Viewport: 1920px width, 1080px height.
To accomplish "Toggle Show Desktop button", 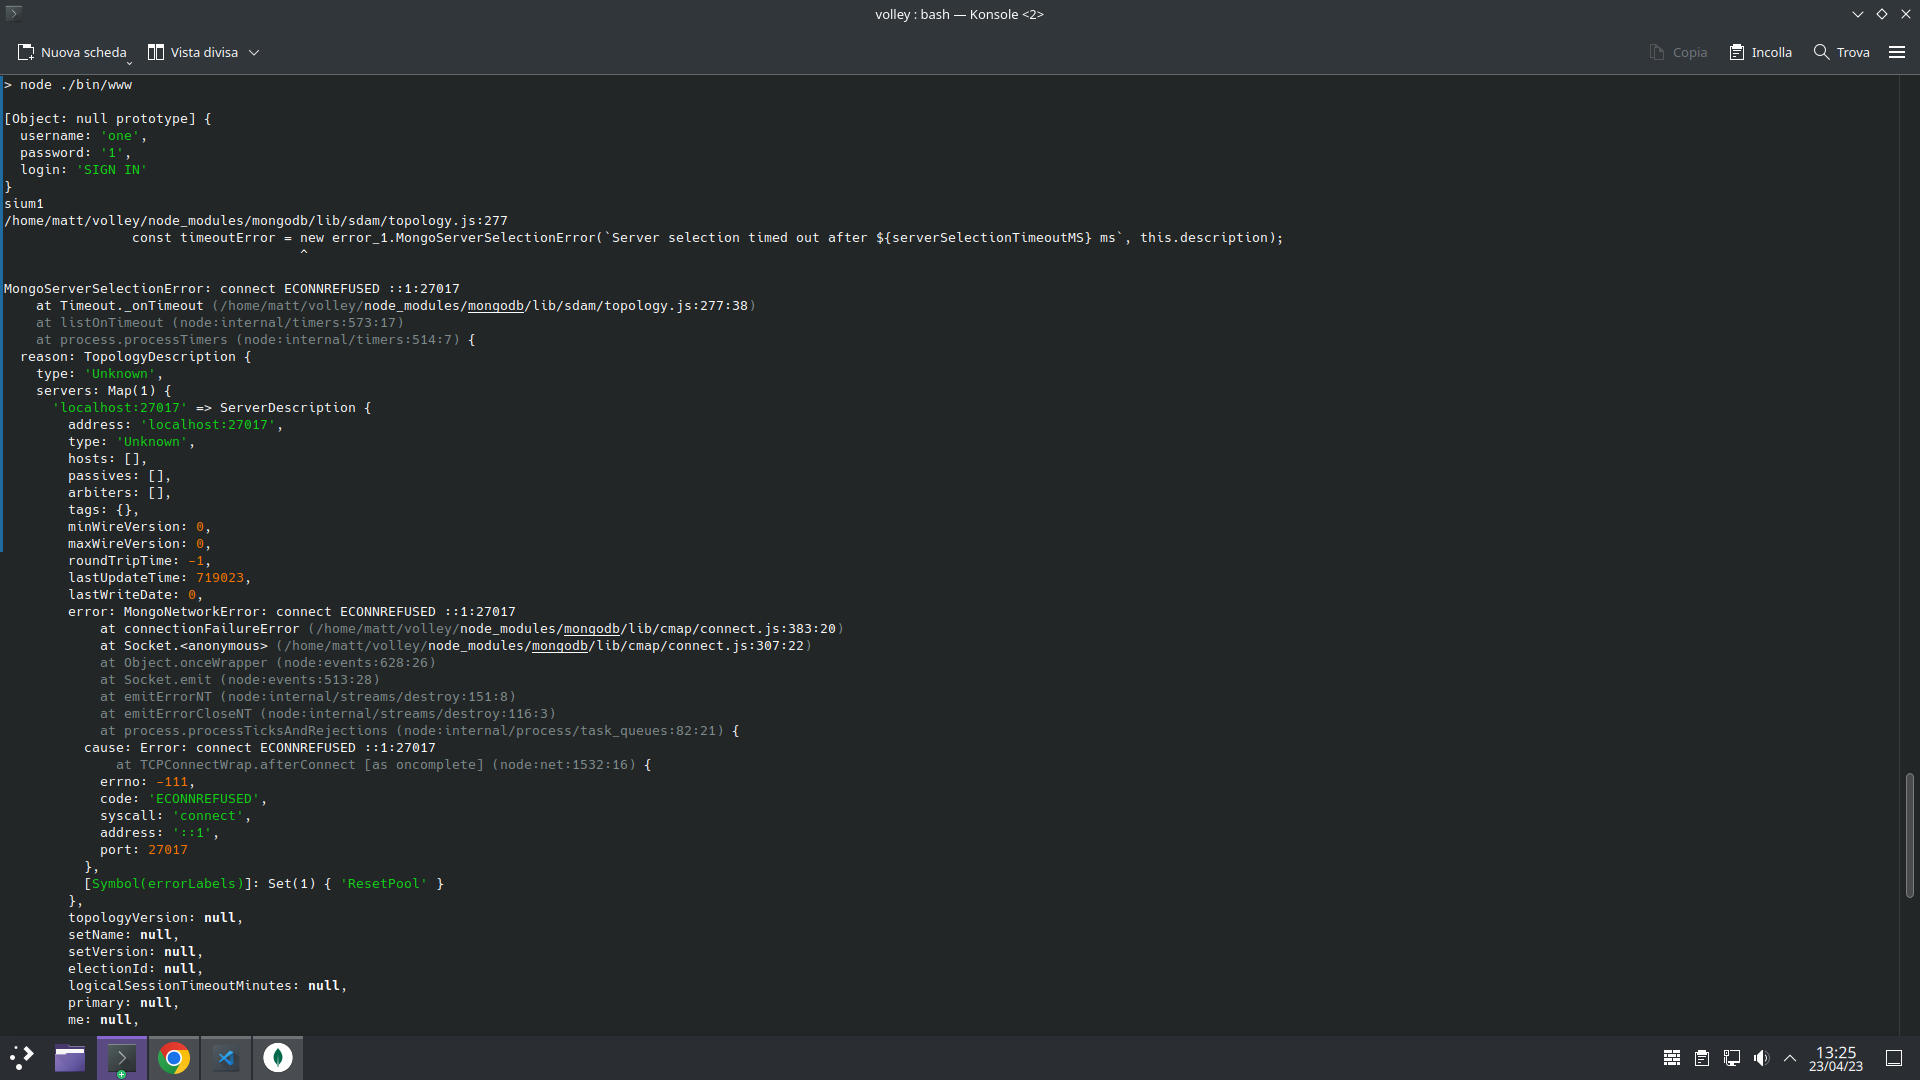I will 1893,1058.
